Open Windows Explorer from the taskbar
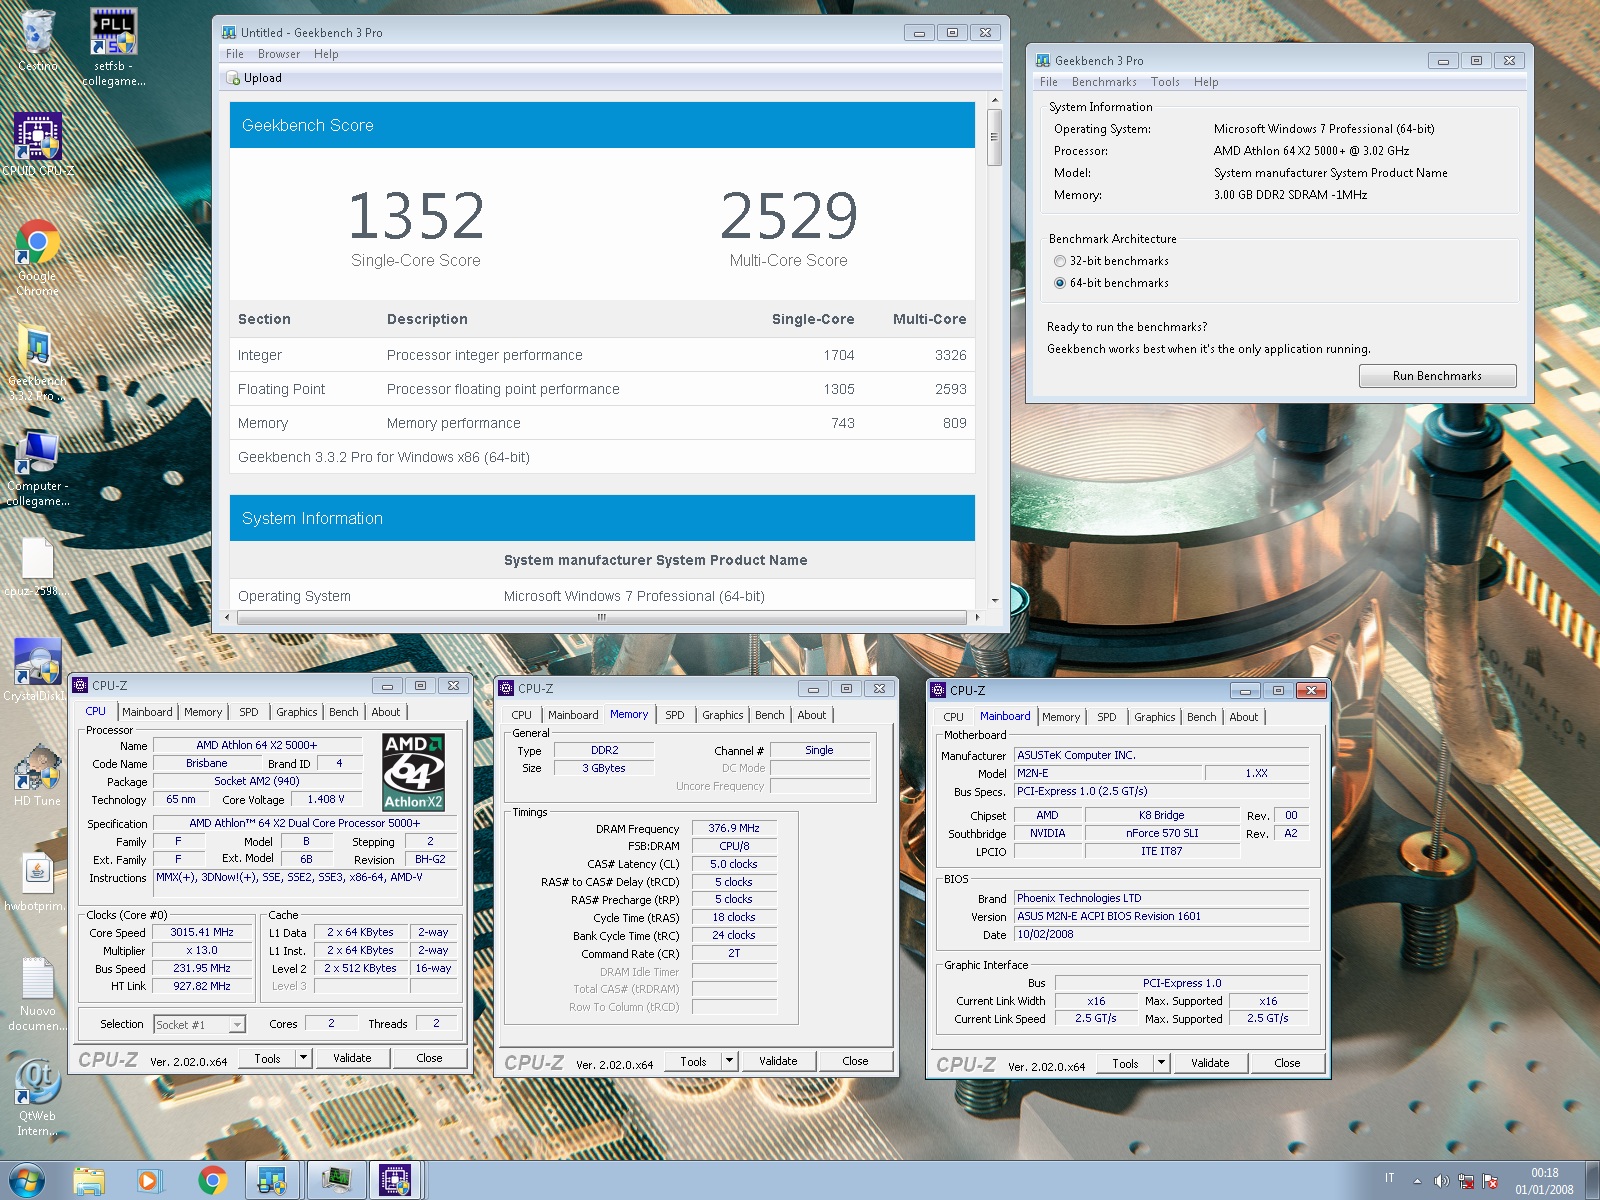 click(89, 1181)
